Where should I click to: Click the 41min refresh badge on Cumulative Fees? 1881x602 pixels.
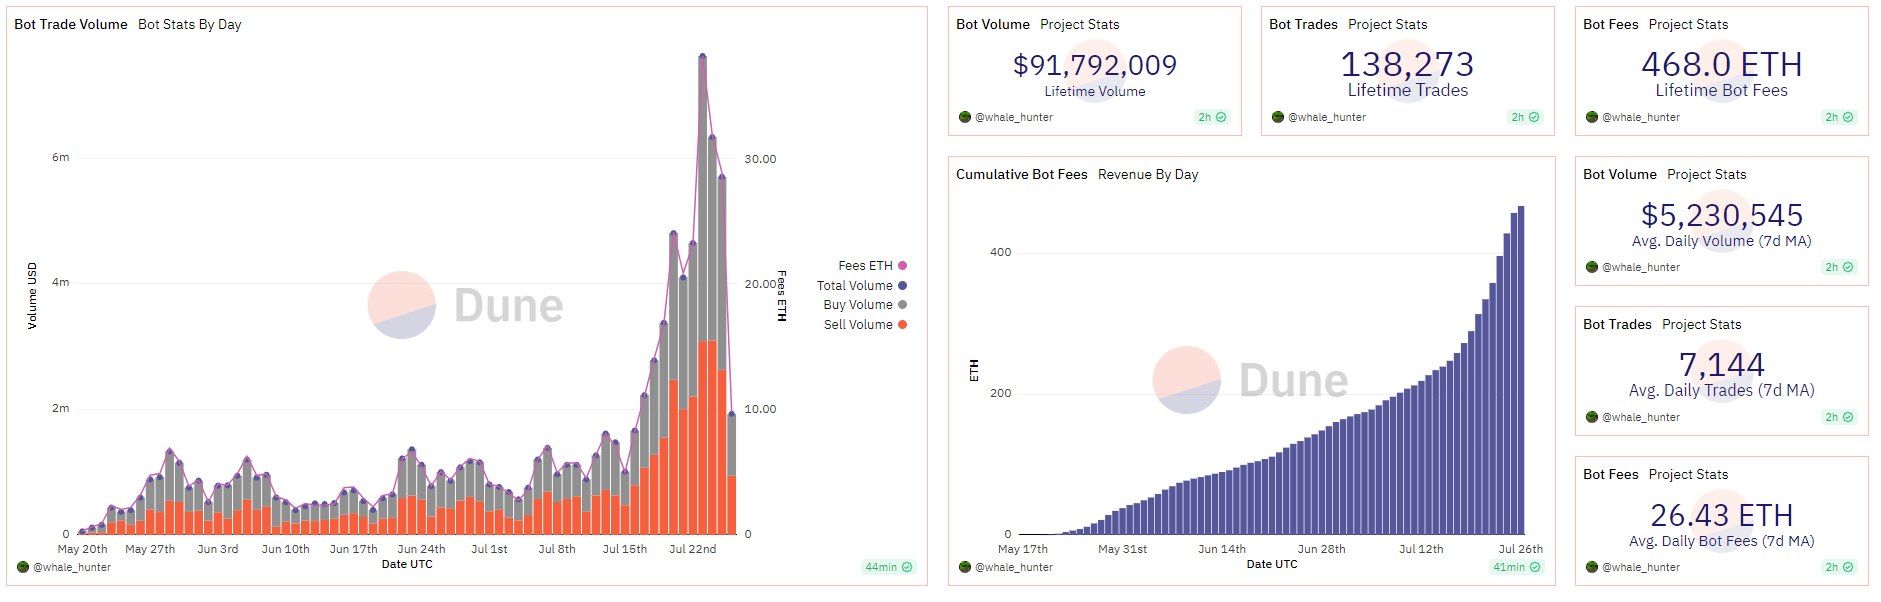(x=1516, y=567)
